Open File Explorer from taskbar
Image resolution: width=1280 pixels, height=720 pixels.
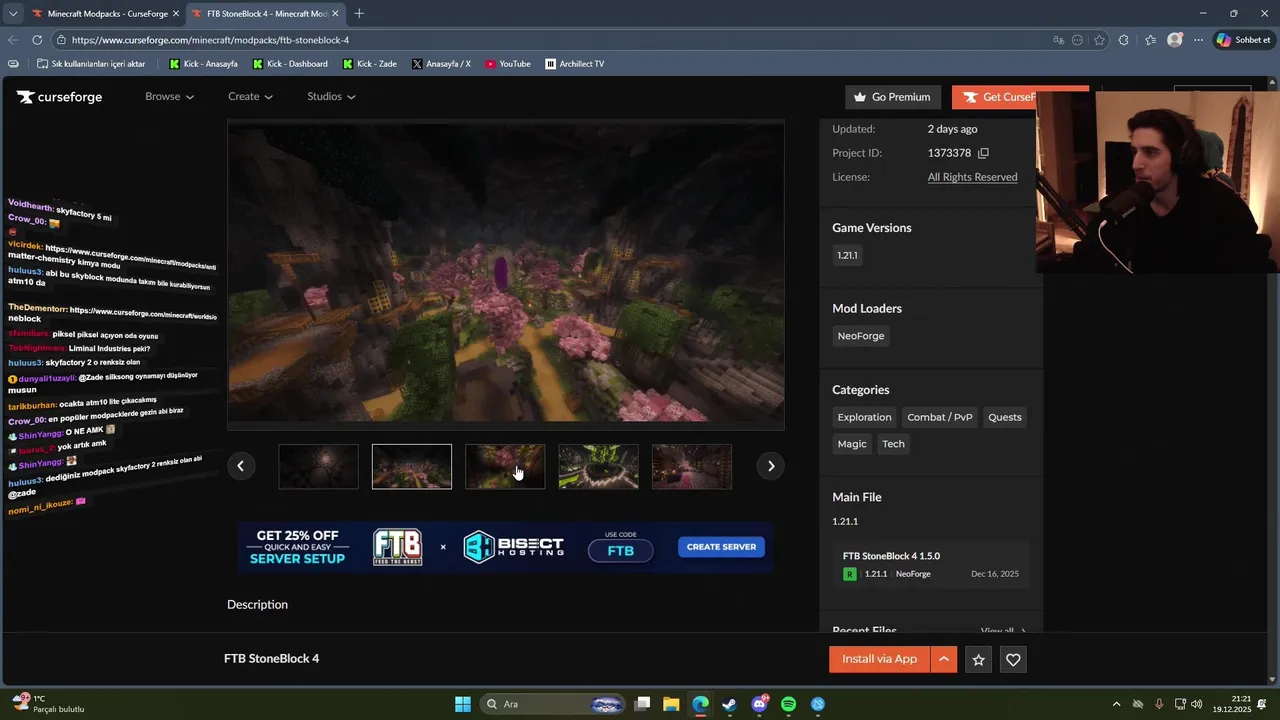[x=671, y=704]
